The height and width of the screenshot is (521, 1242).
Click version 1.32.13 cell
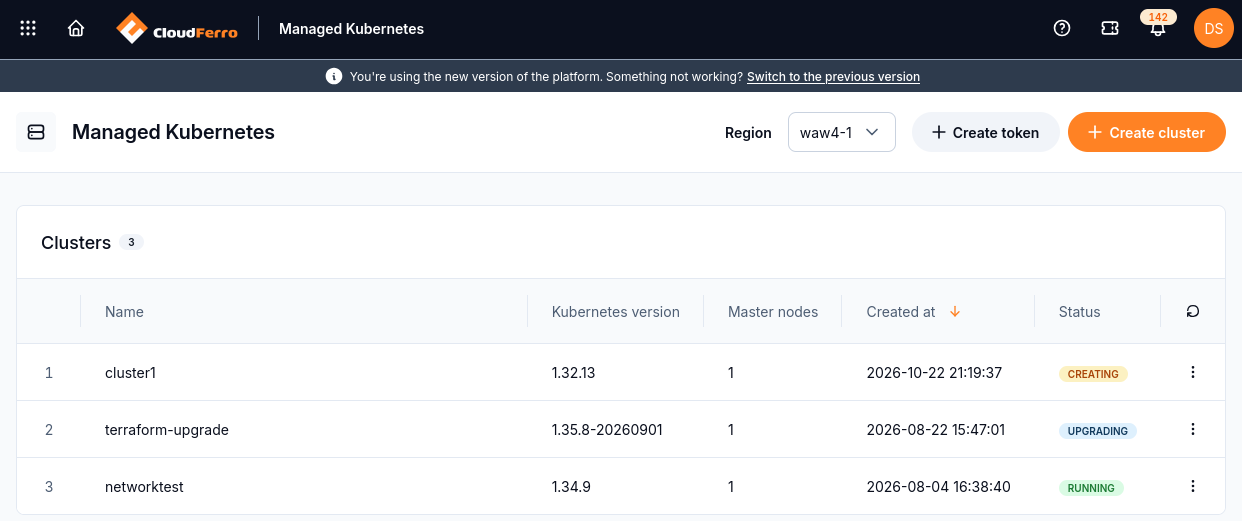[573, 372]
